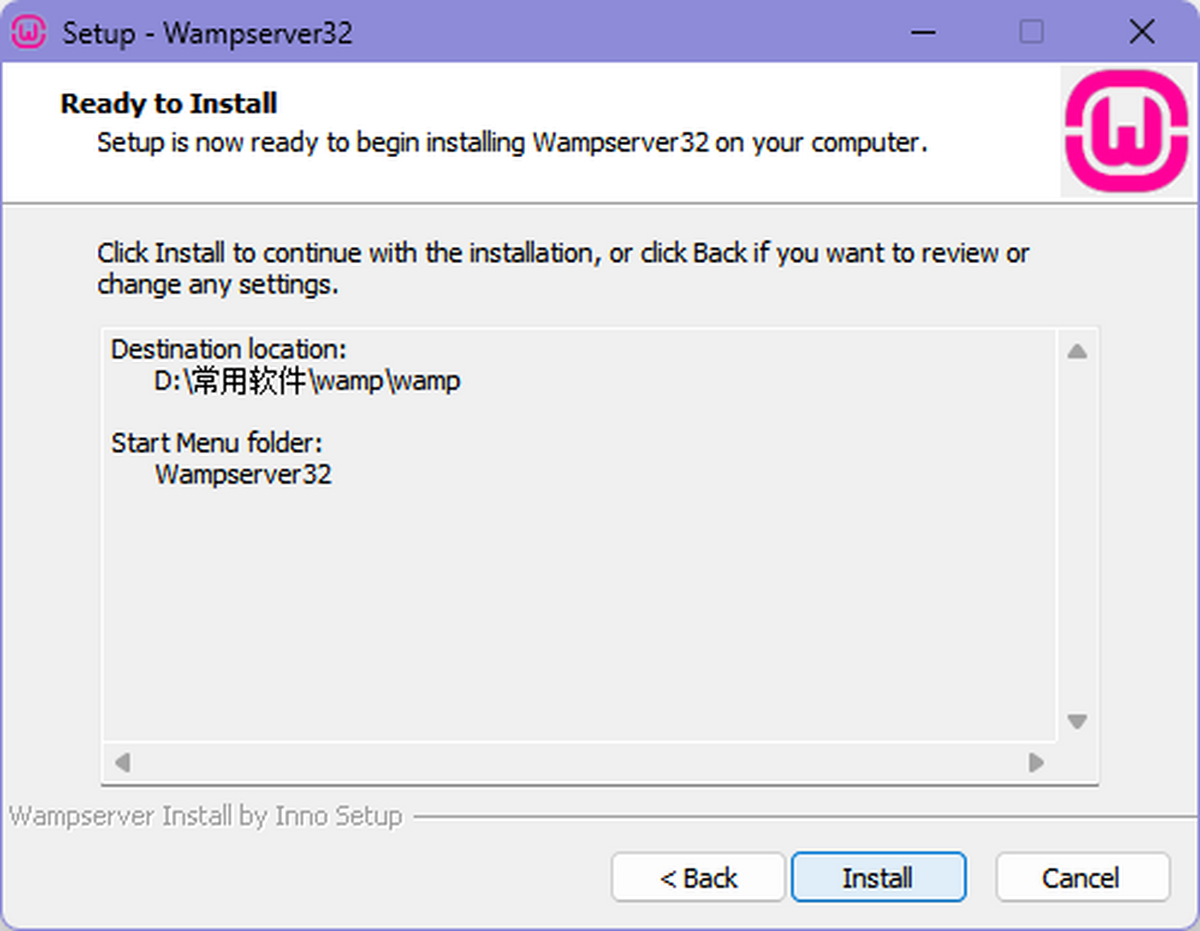The width and height of the screenshot is (1200, 931).
Task: Click the Start Menu folder value Wampserver32
Action: (243, 473)
